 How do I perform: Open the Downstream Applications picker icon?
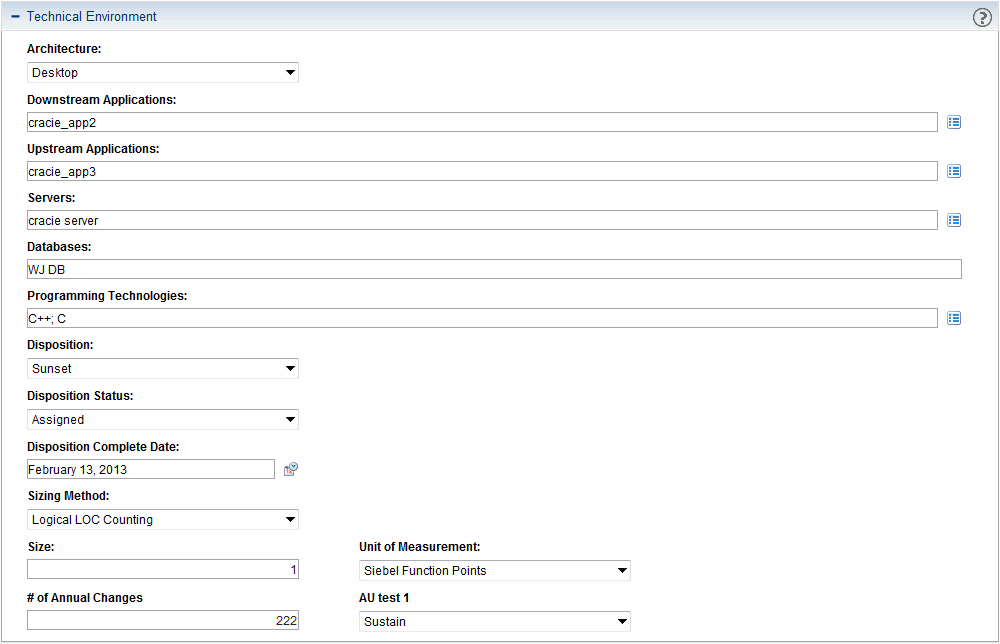point(954,122)
